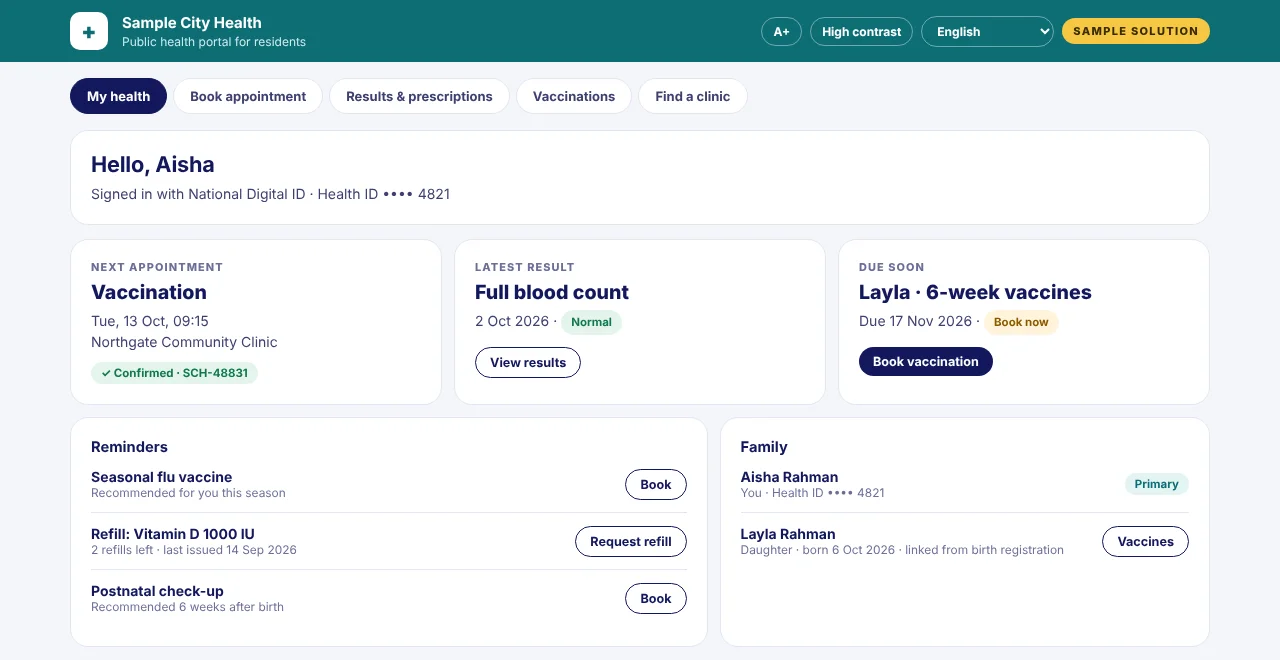Click Recommended for you this season text
Image resolution: width=1280 pixels, height=660 pixels.
pos(188,493)
